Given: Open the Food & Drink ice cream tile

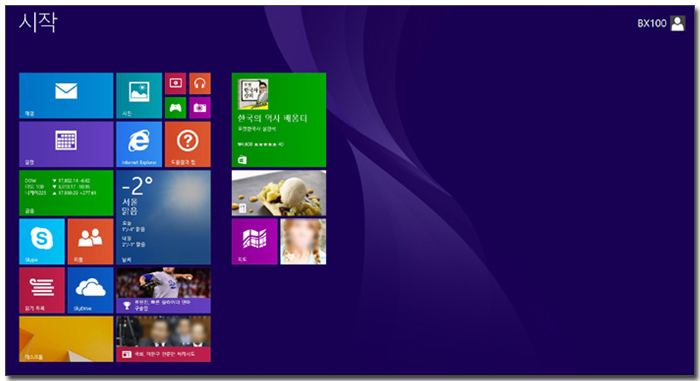Looking at the screenshot, I should click(279, 193).
